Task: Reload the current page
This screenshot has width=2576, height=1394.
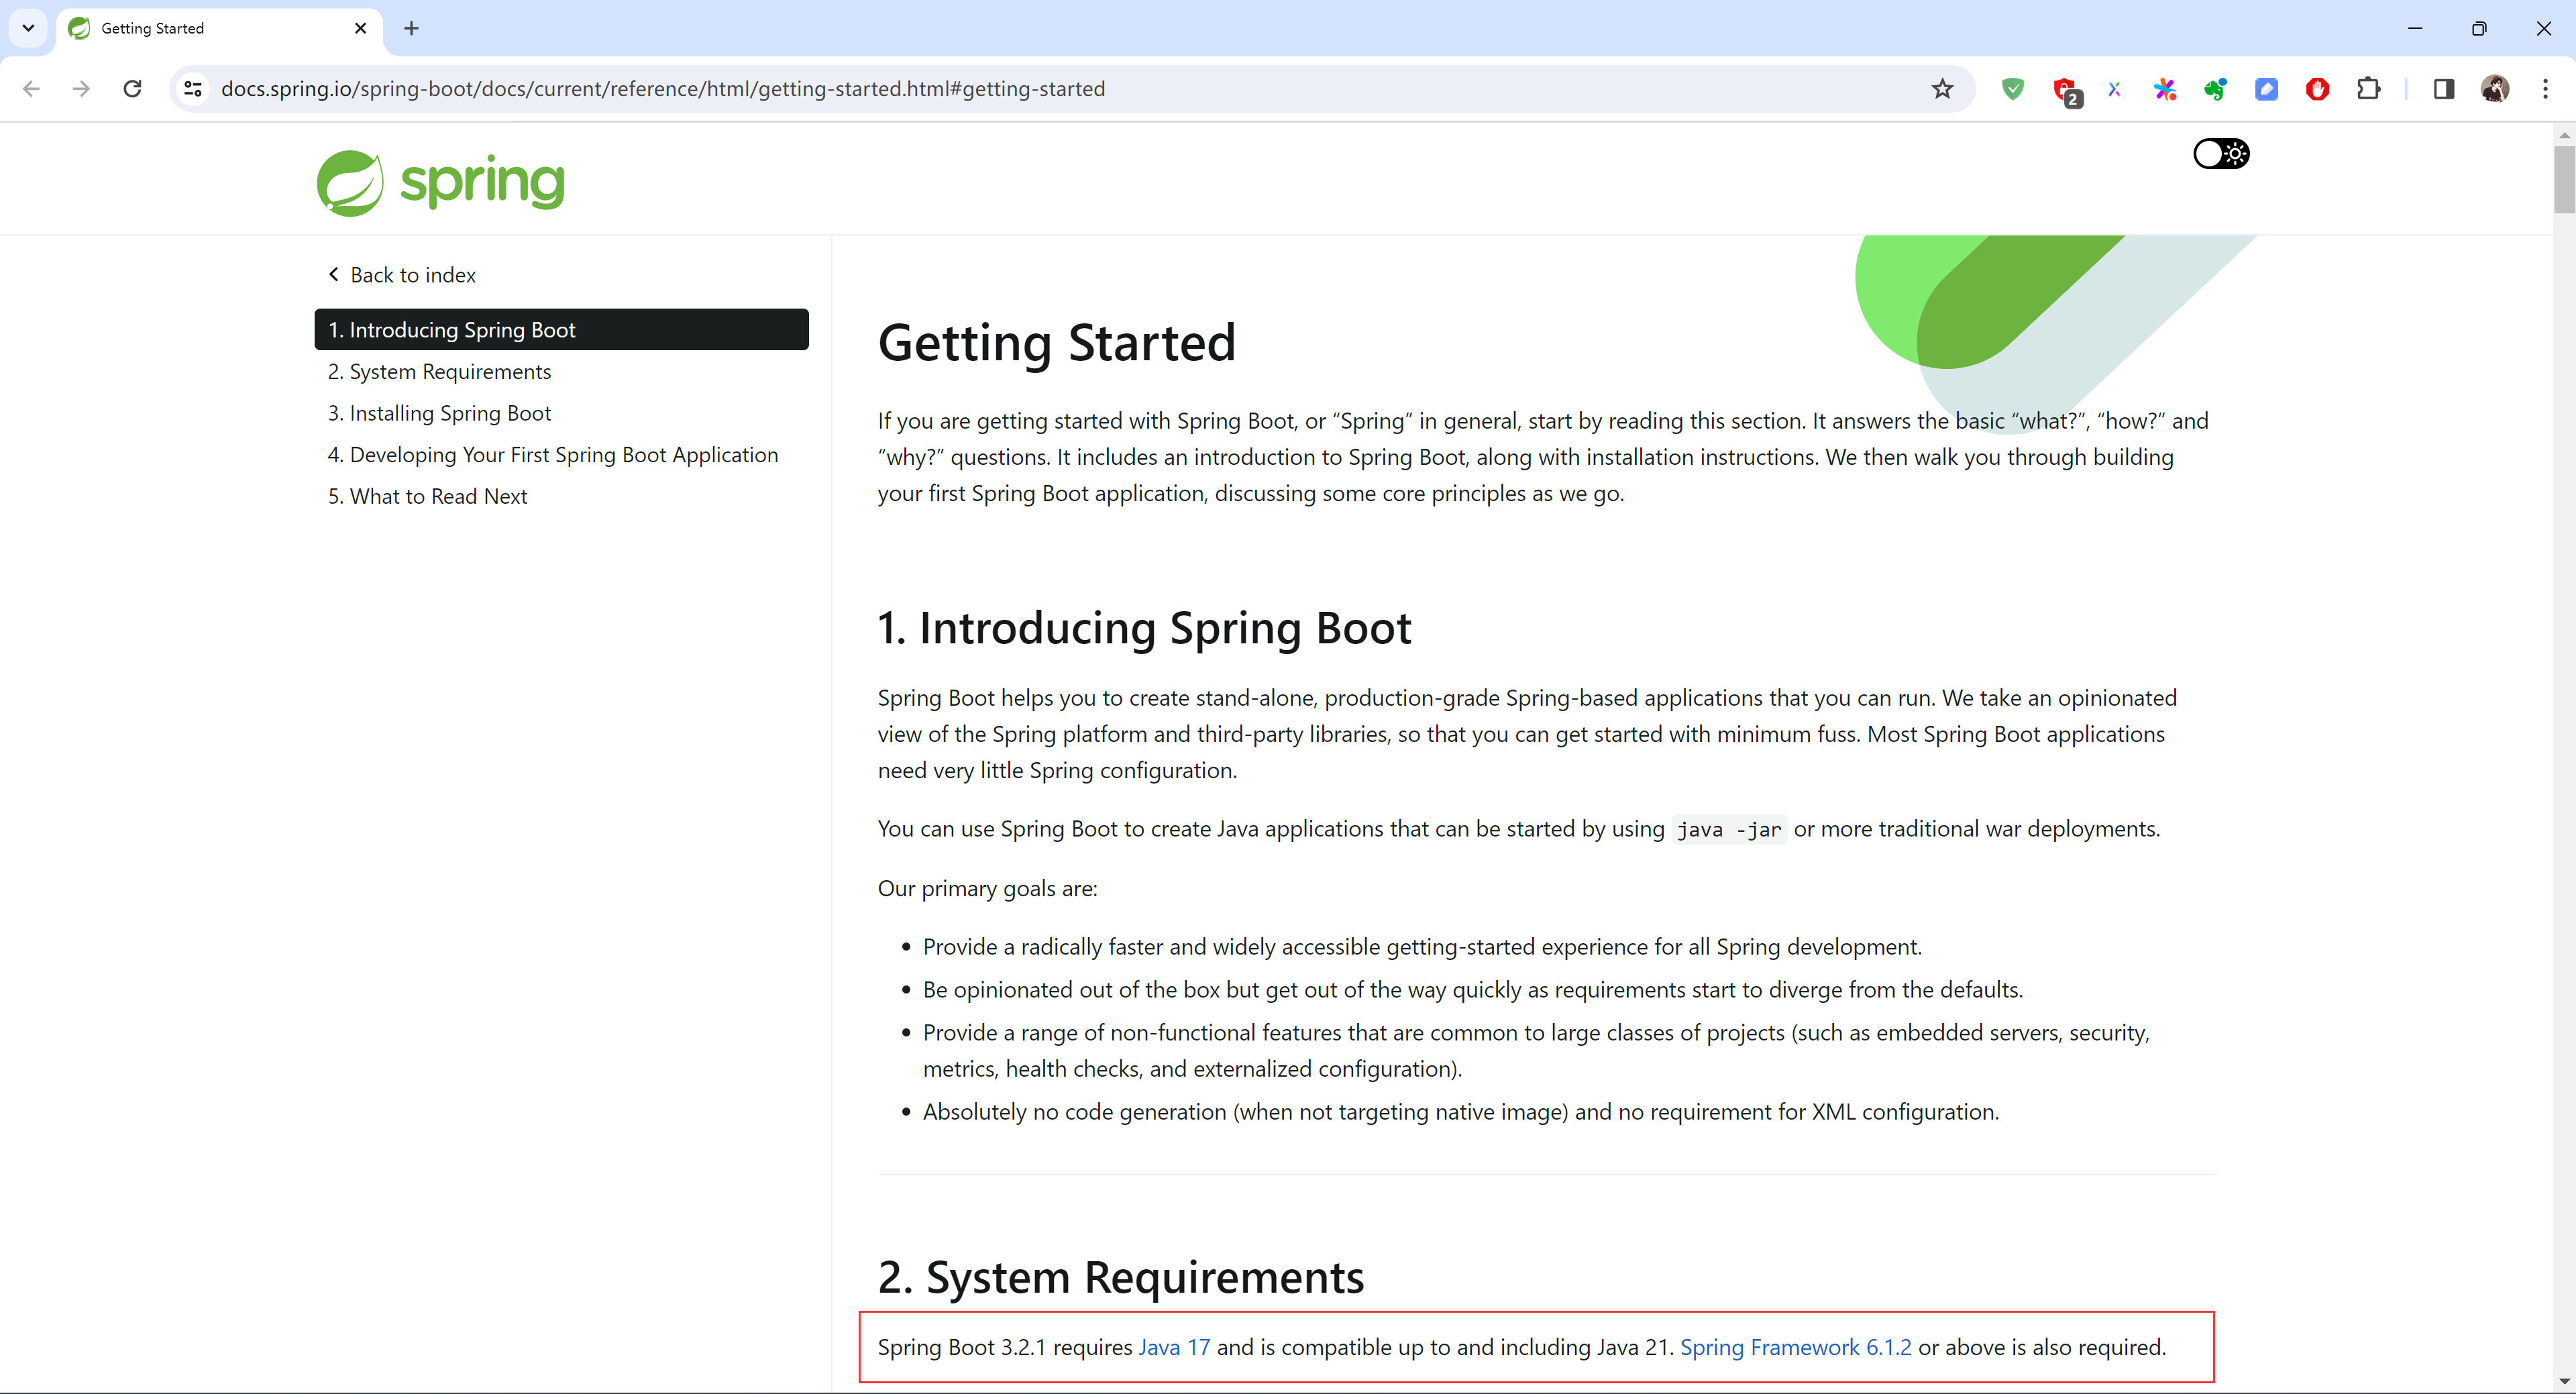Action: point(132,89)
